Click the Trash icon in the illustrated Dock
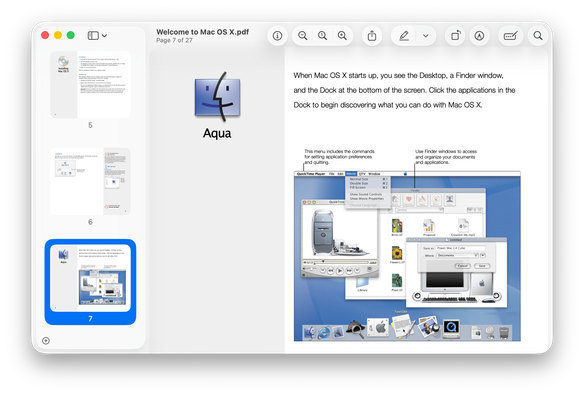Viewport: 584px width, 395px height. 504,332
